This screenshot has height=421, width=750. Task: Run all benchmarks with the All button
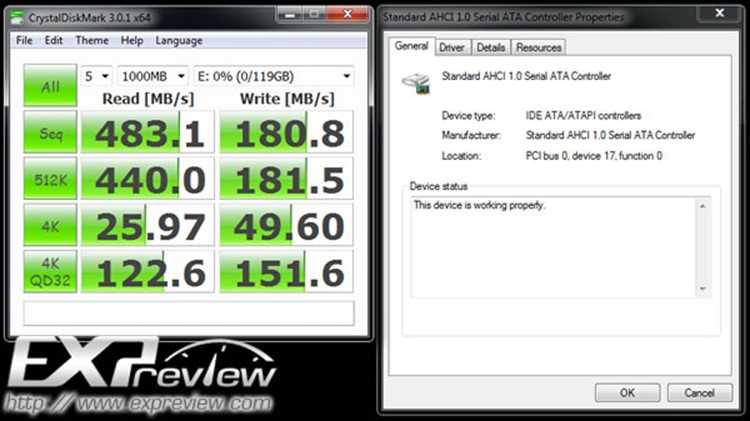[50, 85]
